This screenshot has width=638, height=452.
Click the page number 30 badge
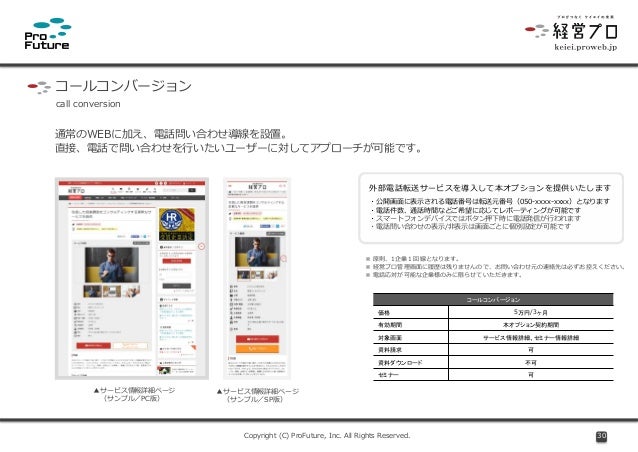click(x=601, y=436)
